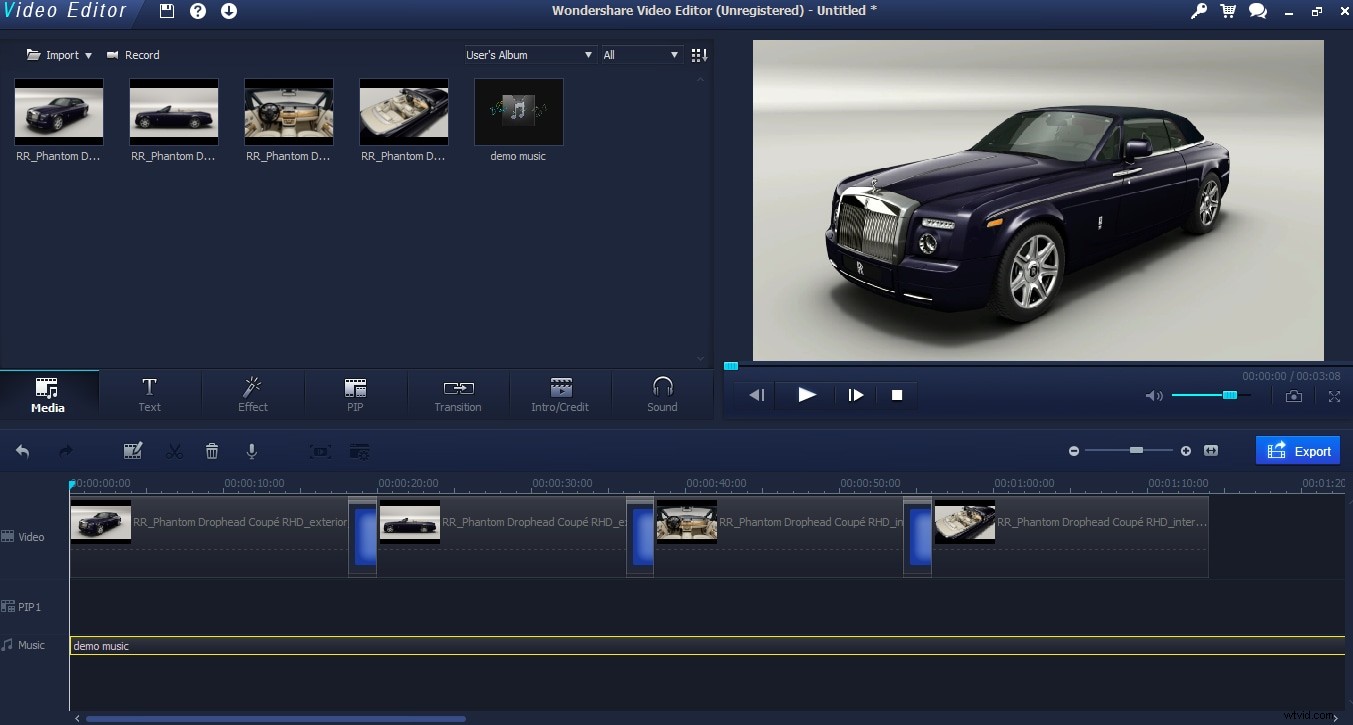
Task: Select the demo music thumbnail in the album
Action: (x=518, y=111)
